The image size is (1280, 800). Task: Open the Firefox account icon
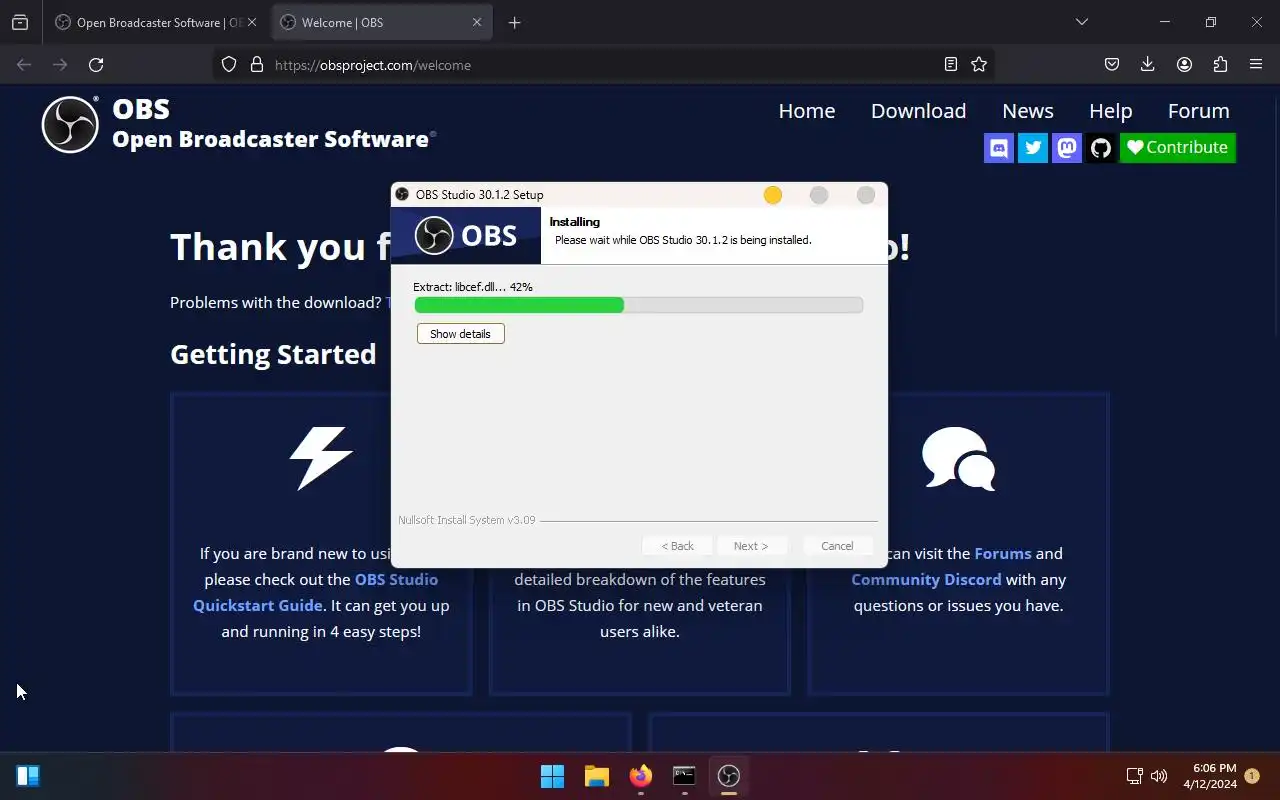pos(1184,64)
